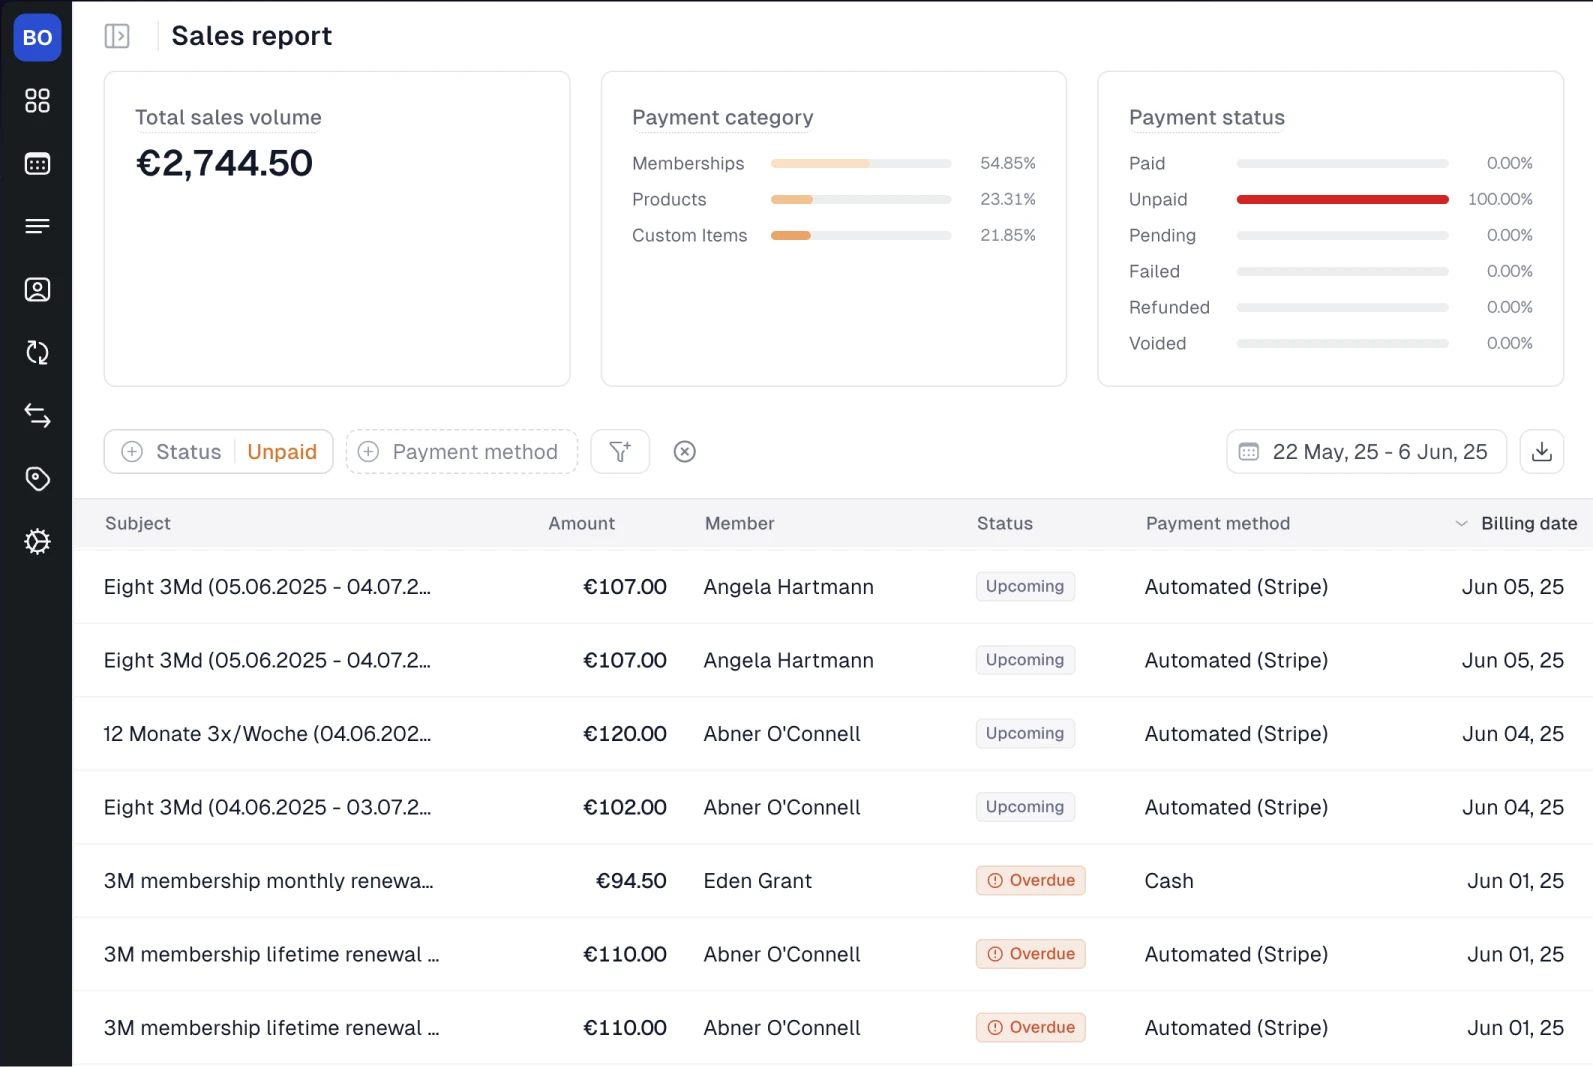Screen dimensions: 1593x1067
Task: Click the 54.85% Memberships percentage
Action: coord(1008,164)
